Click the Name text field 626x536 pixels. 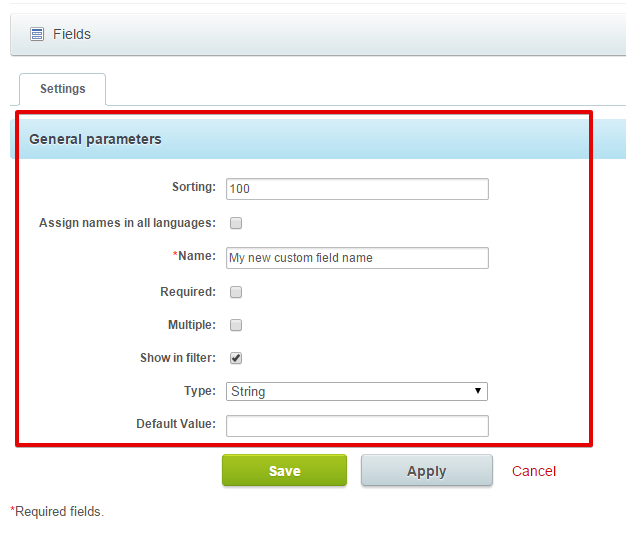point(357,258)
